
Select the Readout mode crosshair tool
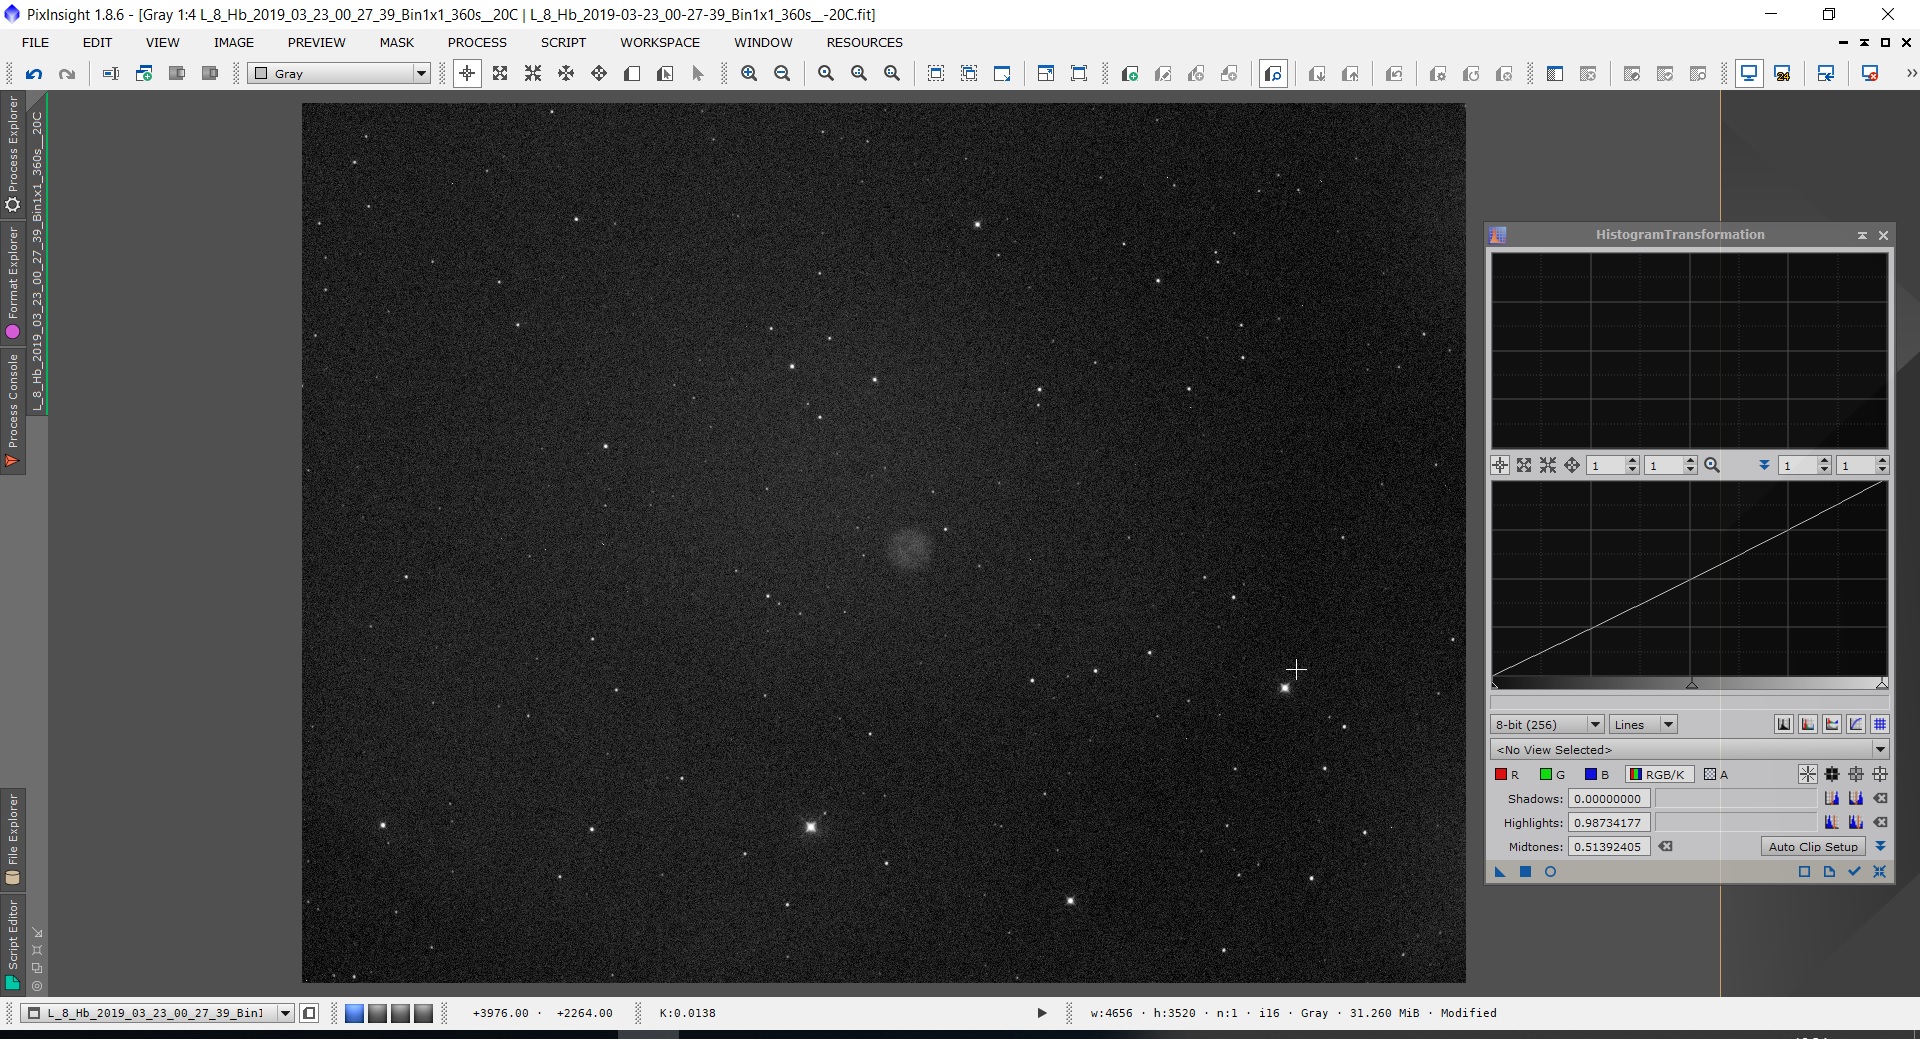pos(467,73)
